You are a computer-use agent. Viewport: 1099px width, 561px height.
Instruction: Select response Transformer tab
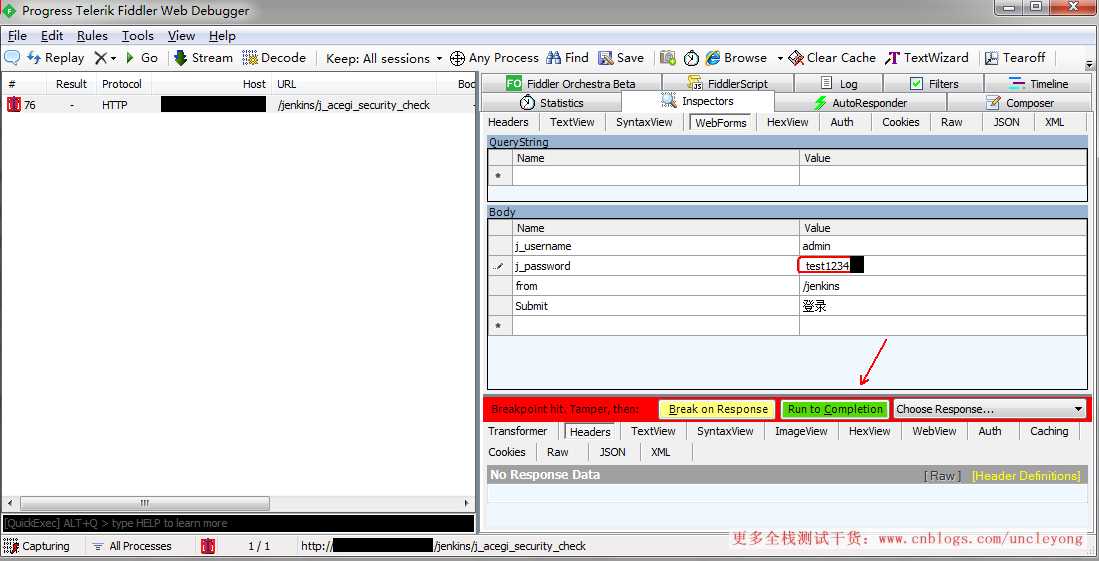517,431
